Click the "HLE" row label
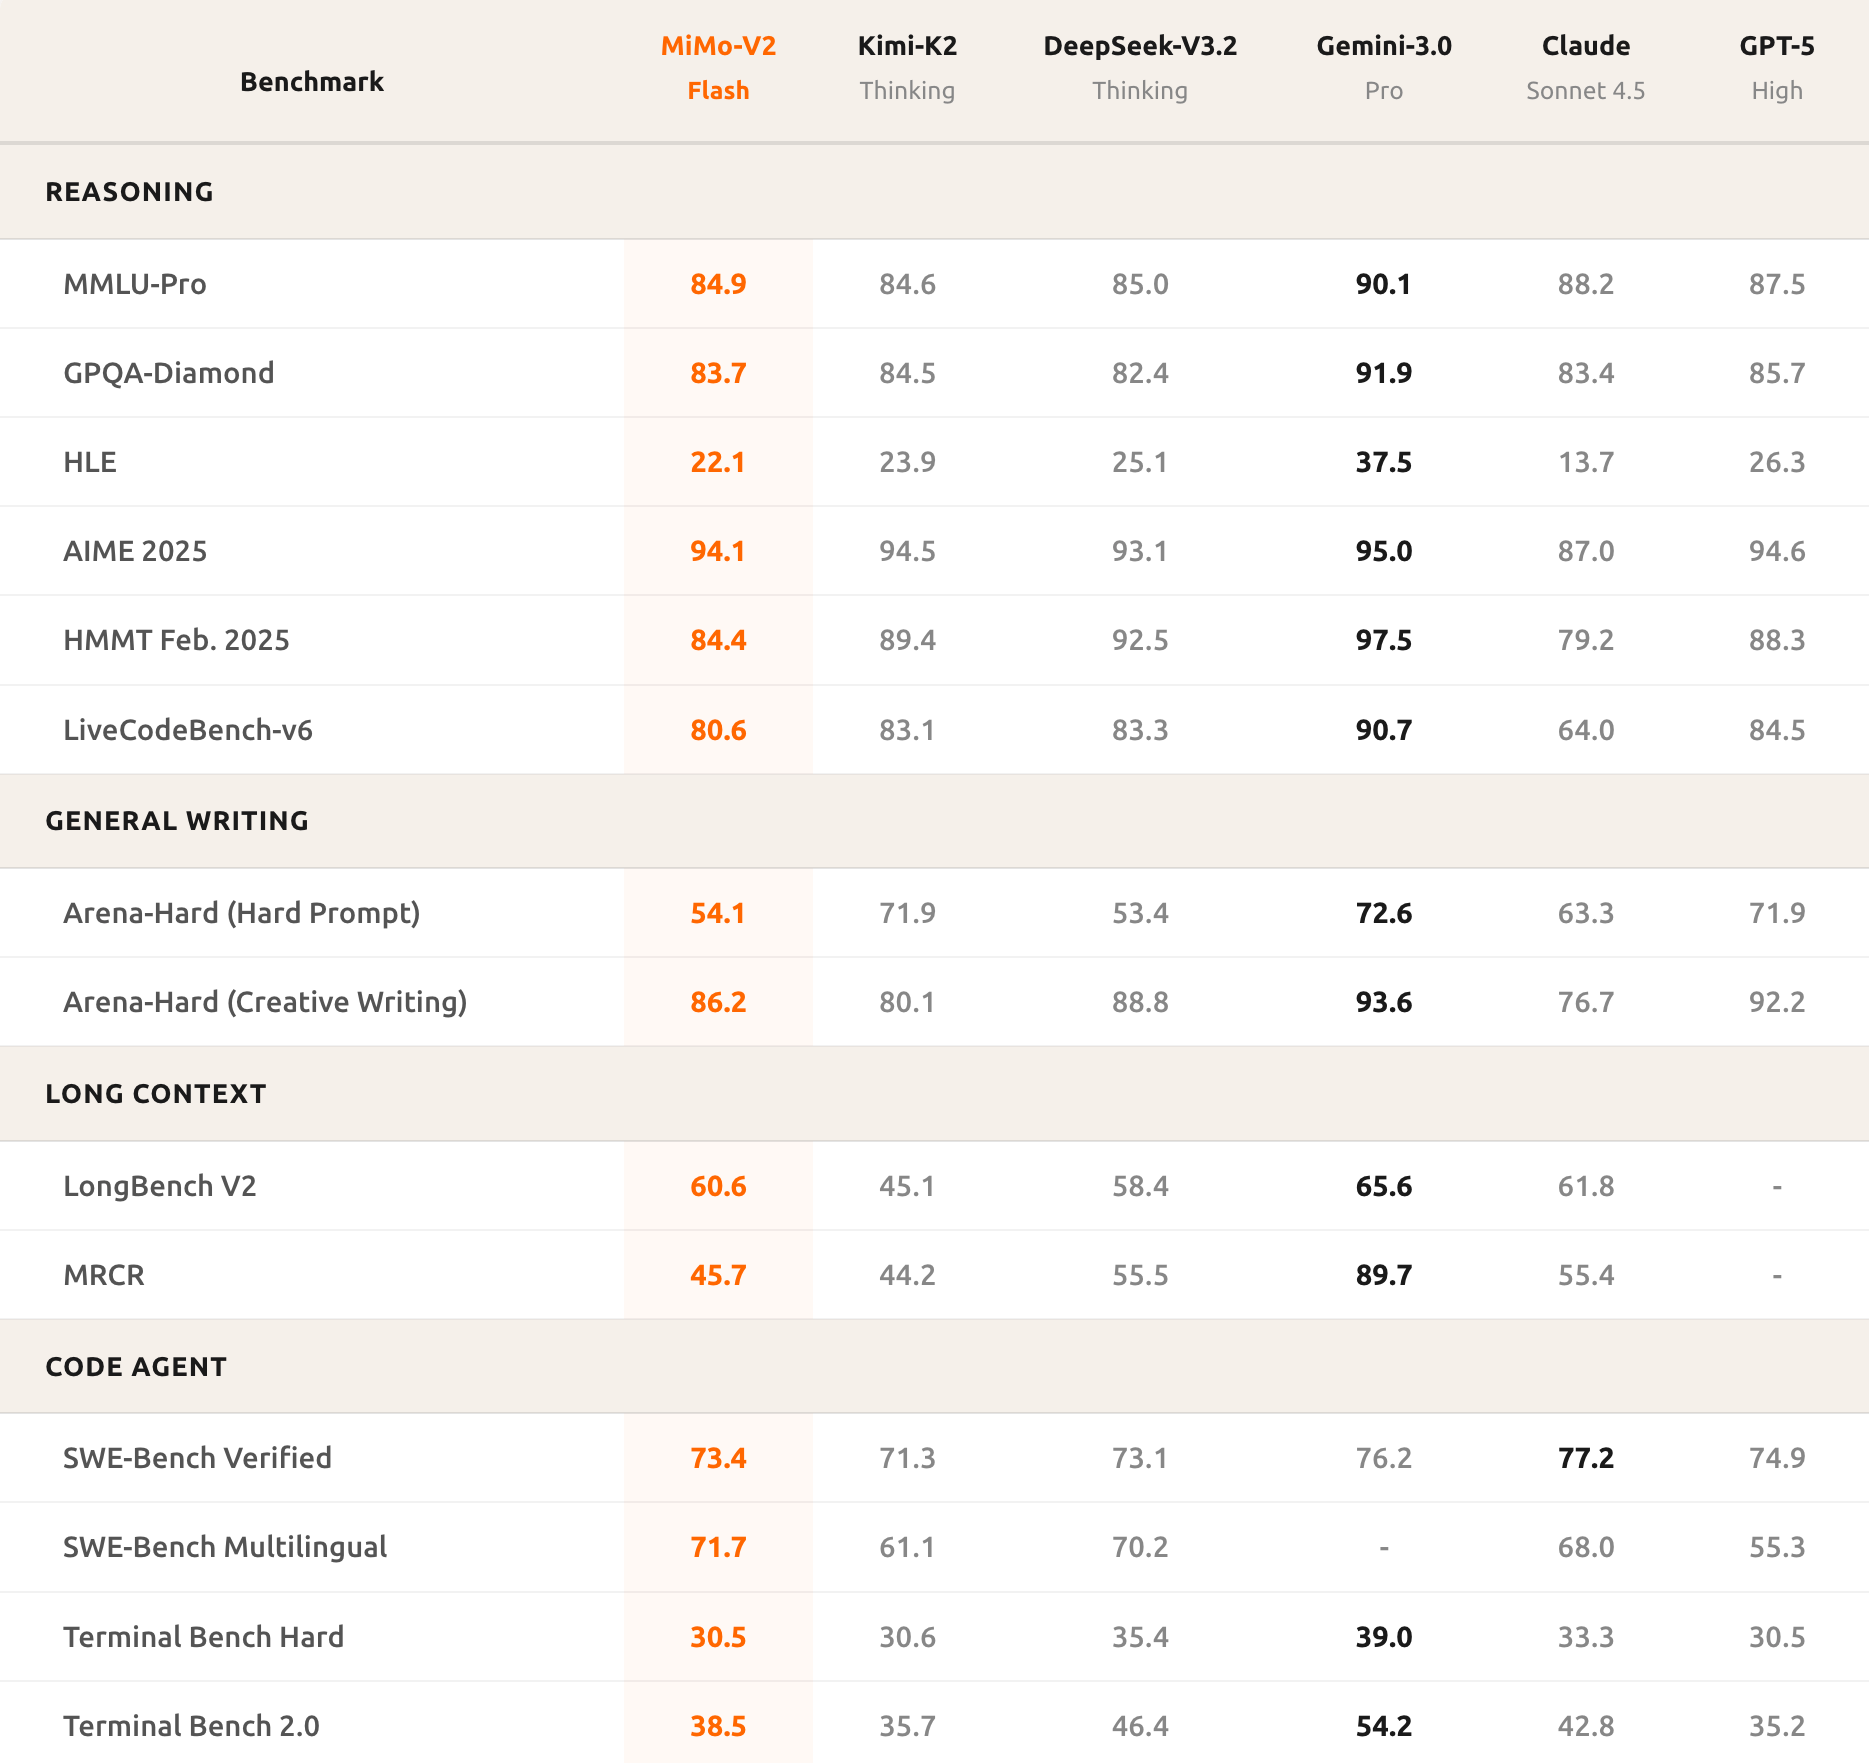The height and width of the screenshot is (1764, 1870). (90, 462)
